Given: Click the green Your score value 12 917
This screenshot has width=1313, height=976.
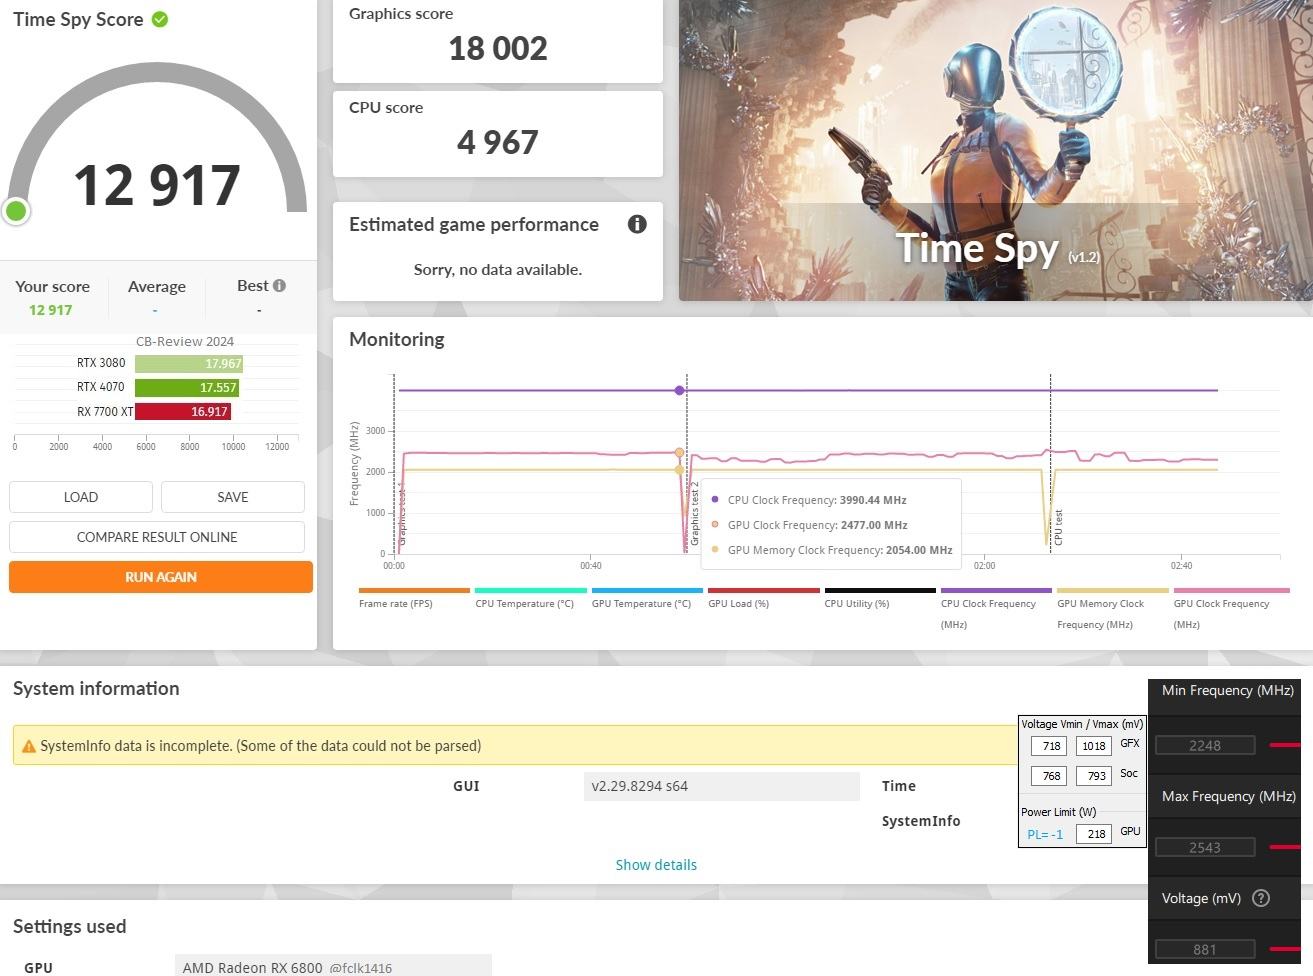Looking at the screenshot, I should pyautogui.click(x=51, y=310).
